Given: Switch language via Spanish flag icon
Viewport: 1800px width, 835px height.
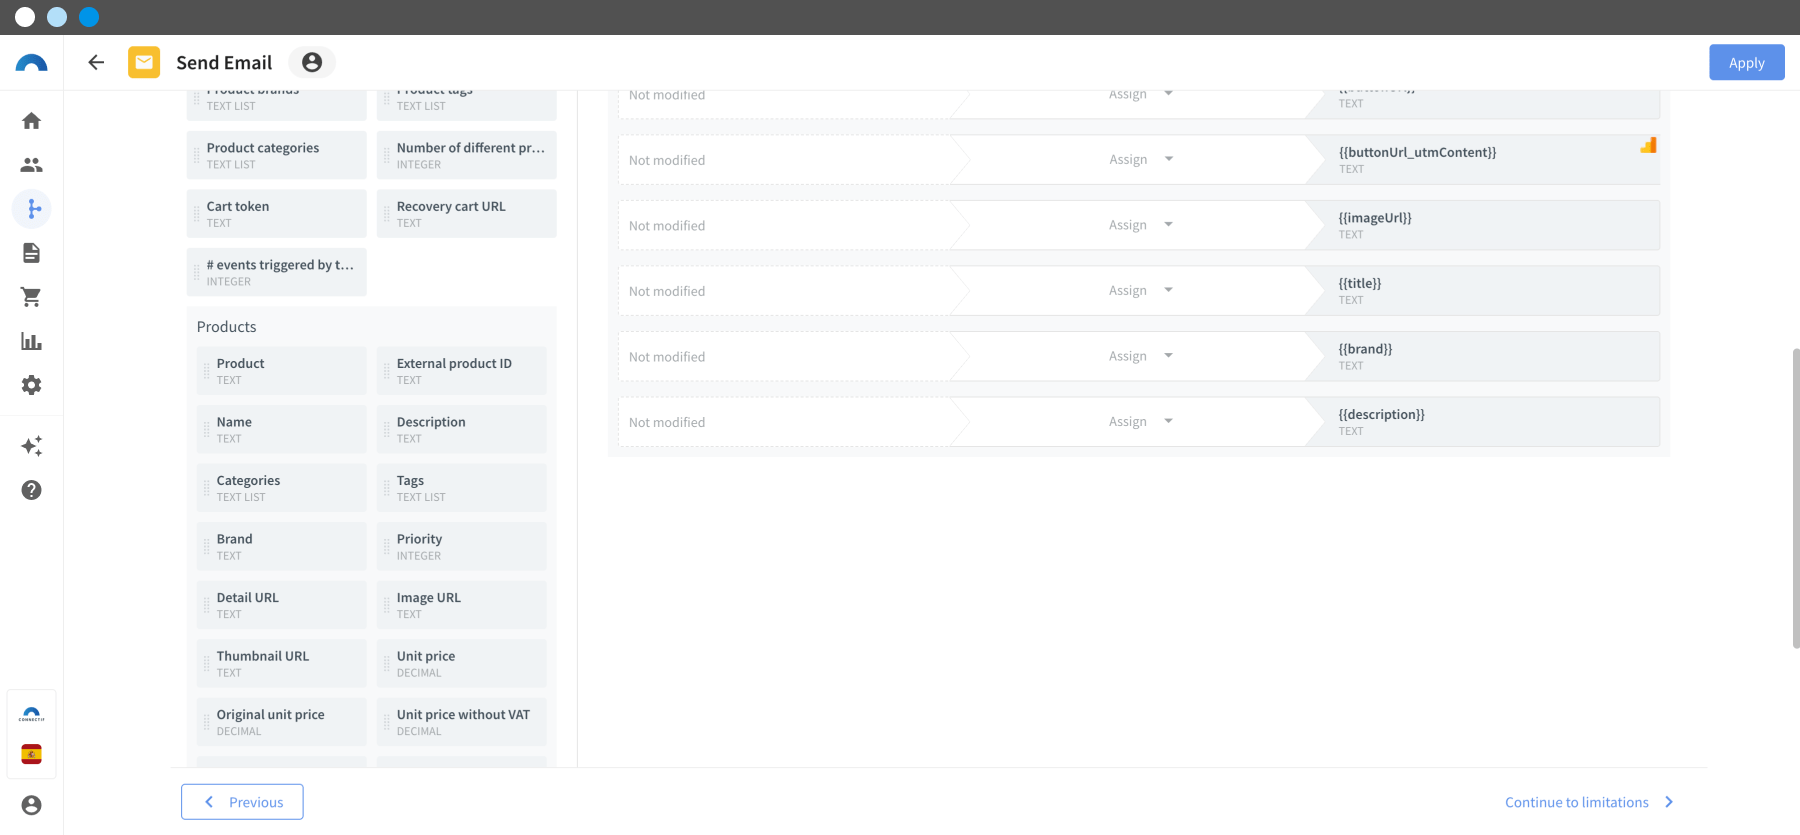Looking at the screenshot, I should coord(32,754).
